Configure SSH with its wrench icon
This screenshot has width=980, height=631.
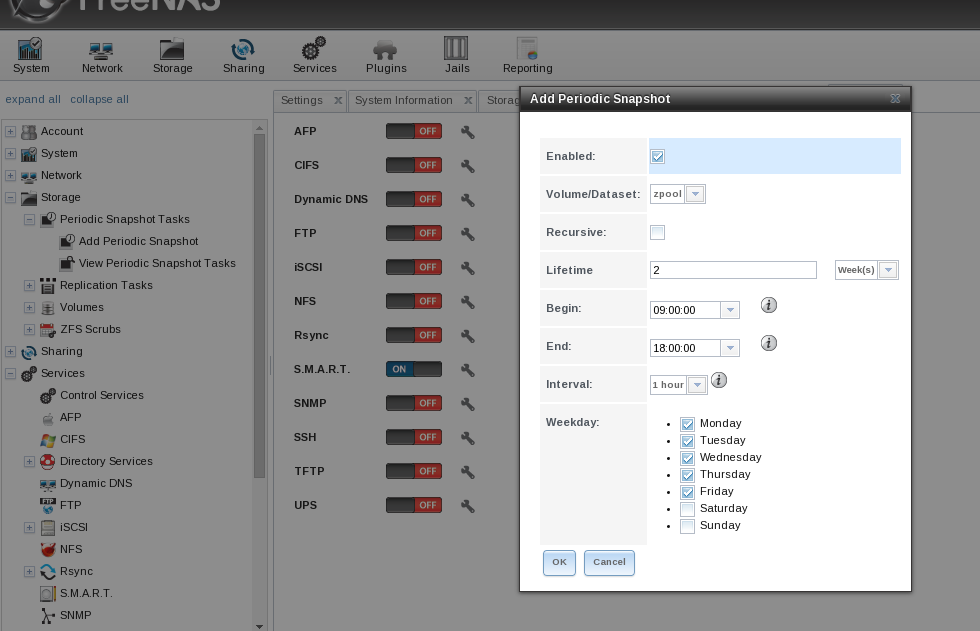[x=468, y=437]
